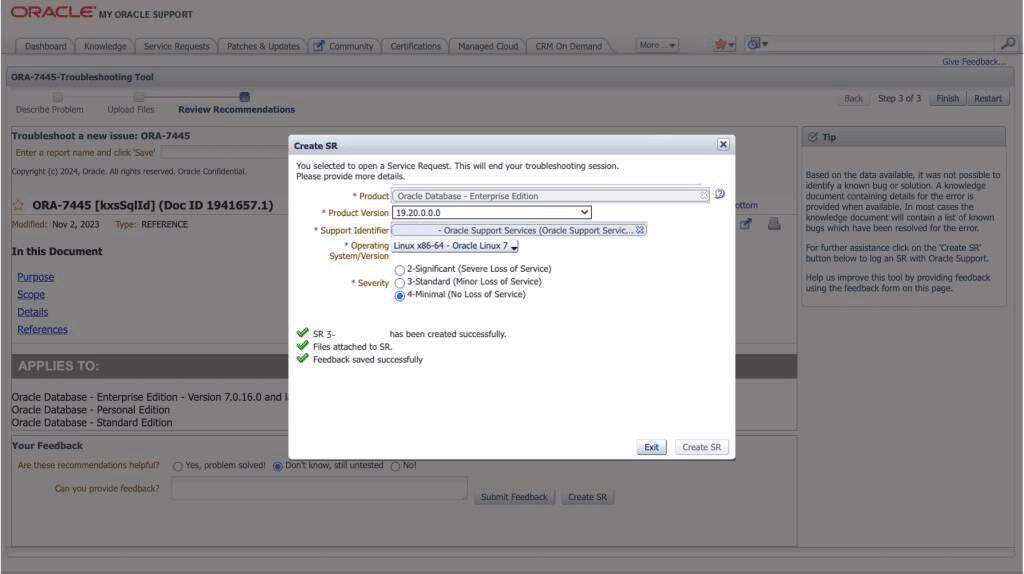Click the feedback text box
The width and height of the screenshot is (1024, 574).
pyautogui.click(x=319, y=488)
